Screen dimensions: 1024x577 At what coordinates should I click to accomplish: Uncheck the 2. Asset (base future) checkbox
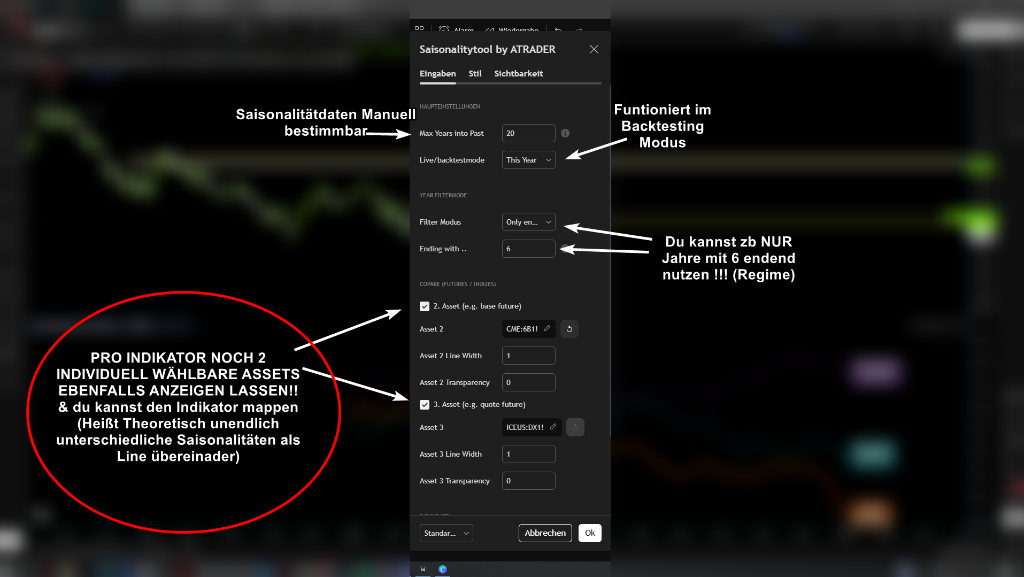[x=425, y=306]
